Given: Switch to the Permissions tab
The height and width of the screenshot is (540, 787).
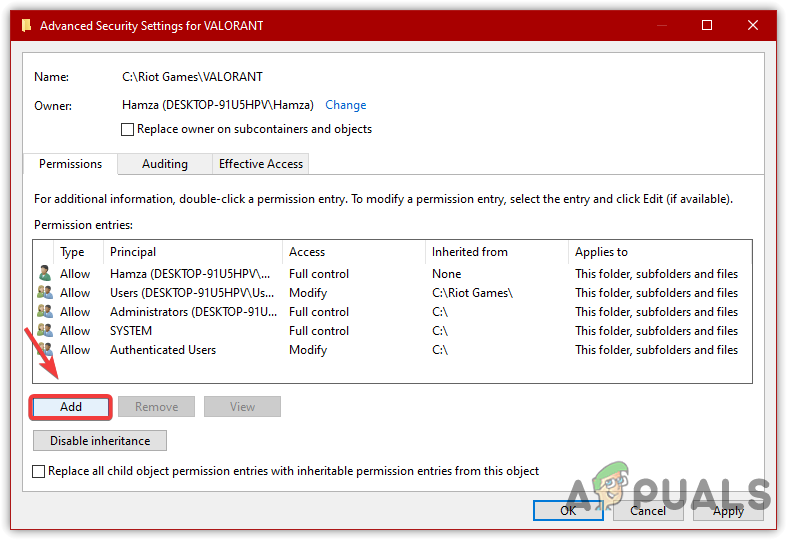Looking at the screenshot, I should [x=70, y=164].
